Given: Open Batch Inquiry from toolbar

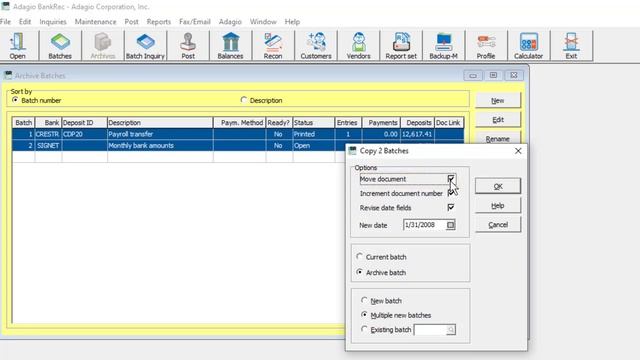Looking at the screenshot, I should point(145,46).
